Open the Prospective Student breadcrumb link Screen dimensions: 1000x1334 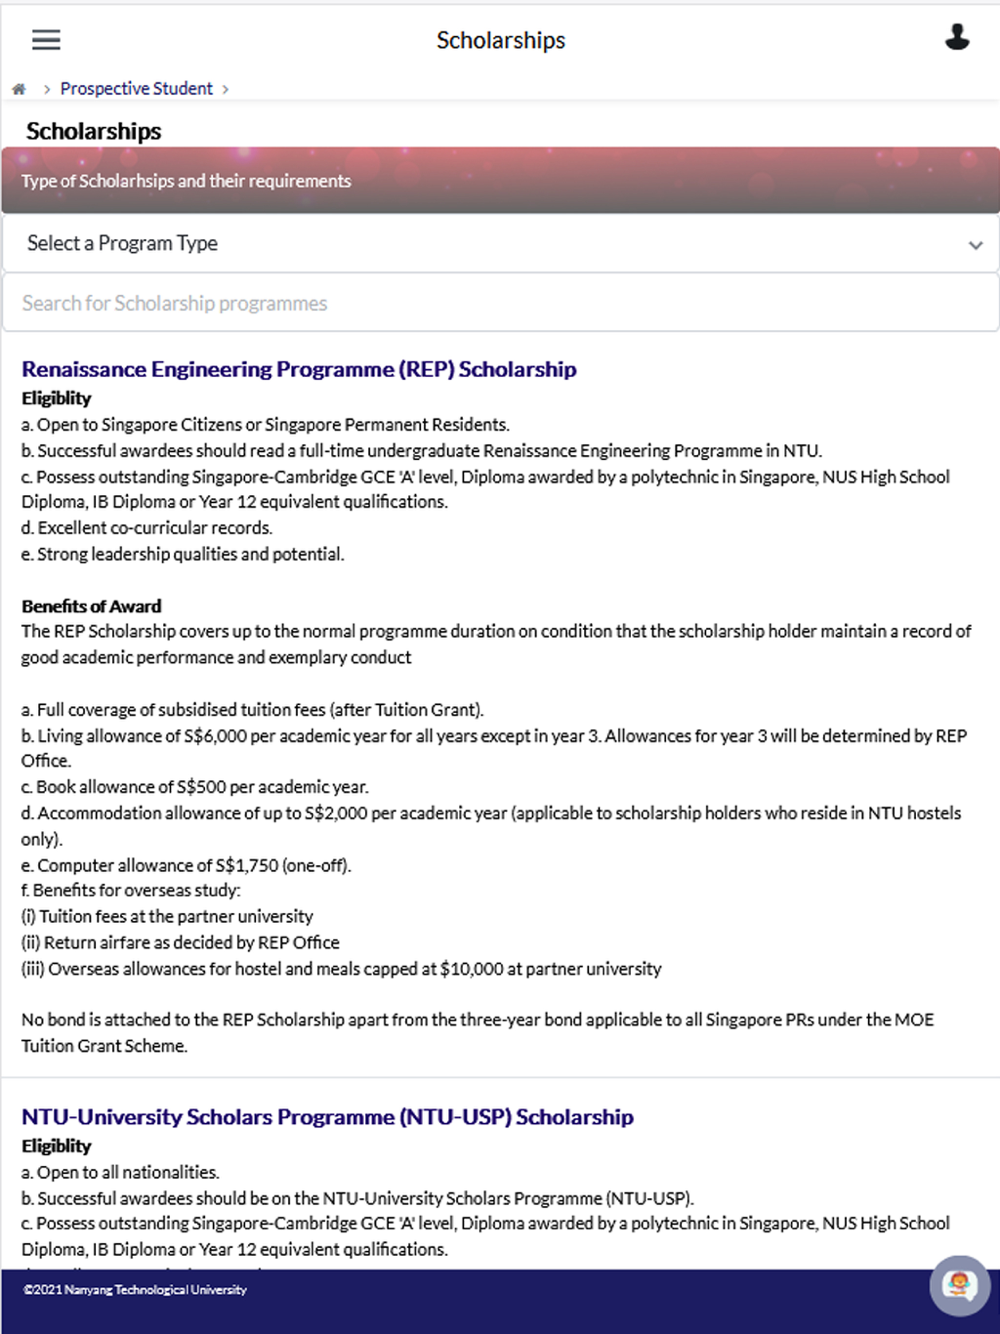point(136,89)
